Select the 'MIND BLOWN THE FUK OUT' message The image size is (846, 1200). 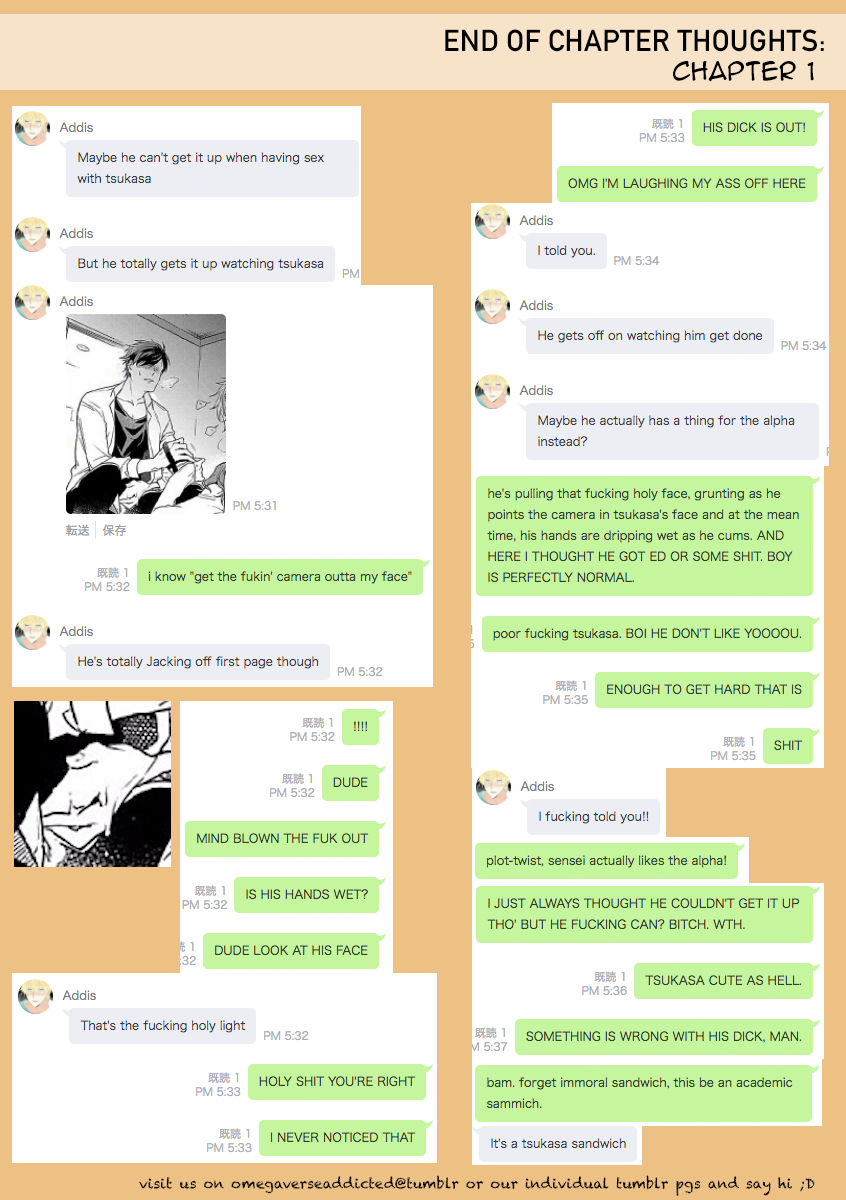(x=282, y=839)
